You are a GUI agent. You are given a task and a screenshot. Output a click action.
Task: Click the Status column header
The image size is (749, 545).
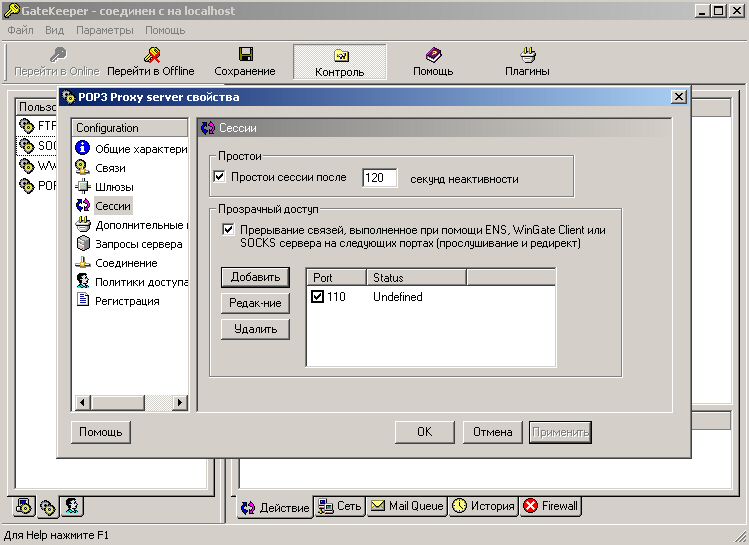pos(416,277)
